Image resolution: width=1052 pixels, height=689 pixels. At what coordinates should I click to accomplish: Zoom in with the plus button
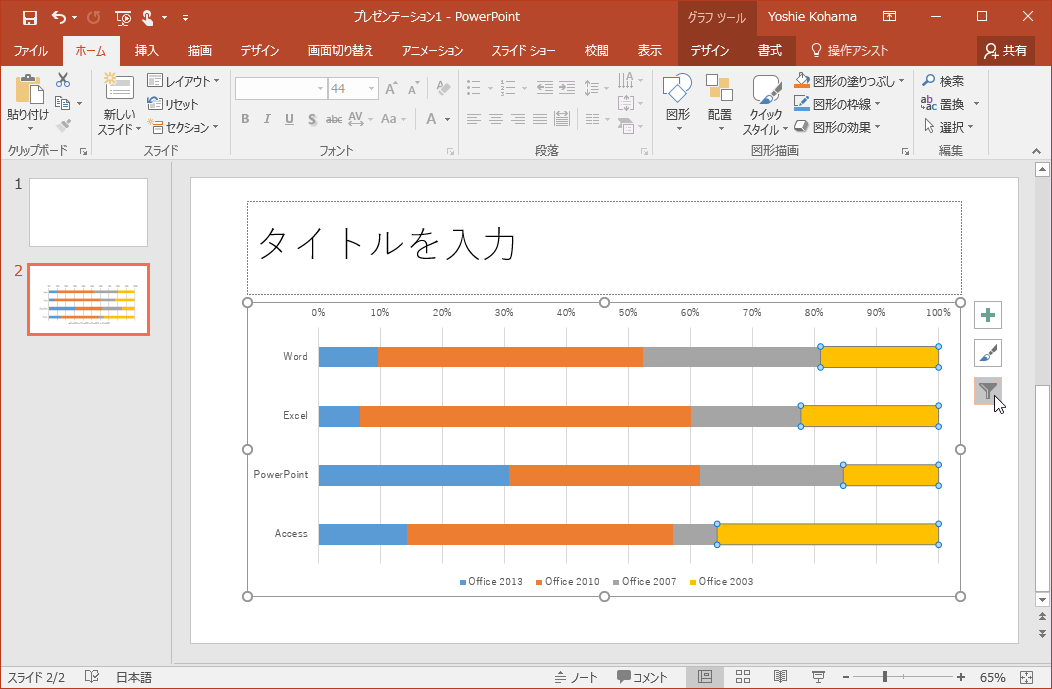[x=961, y=677]
